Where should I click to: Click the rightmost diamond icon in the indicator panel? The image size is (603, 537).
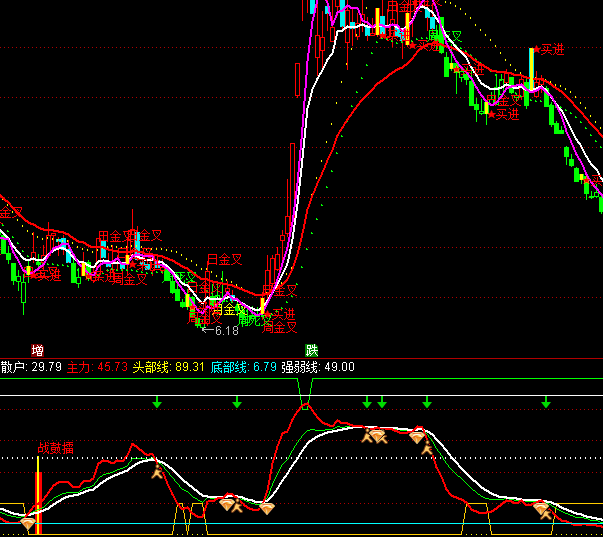(541, 509)
